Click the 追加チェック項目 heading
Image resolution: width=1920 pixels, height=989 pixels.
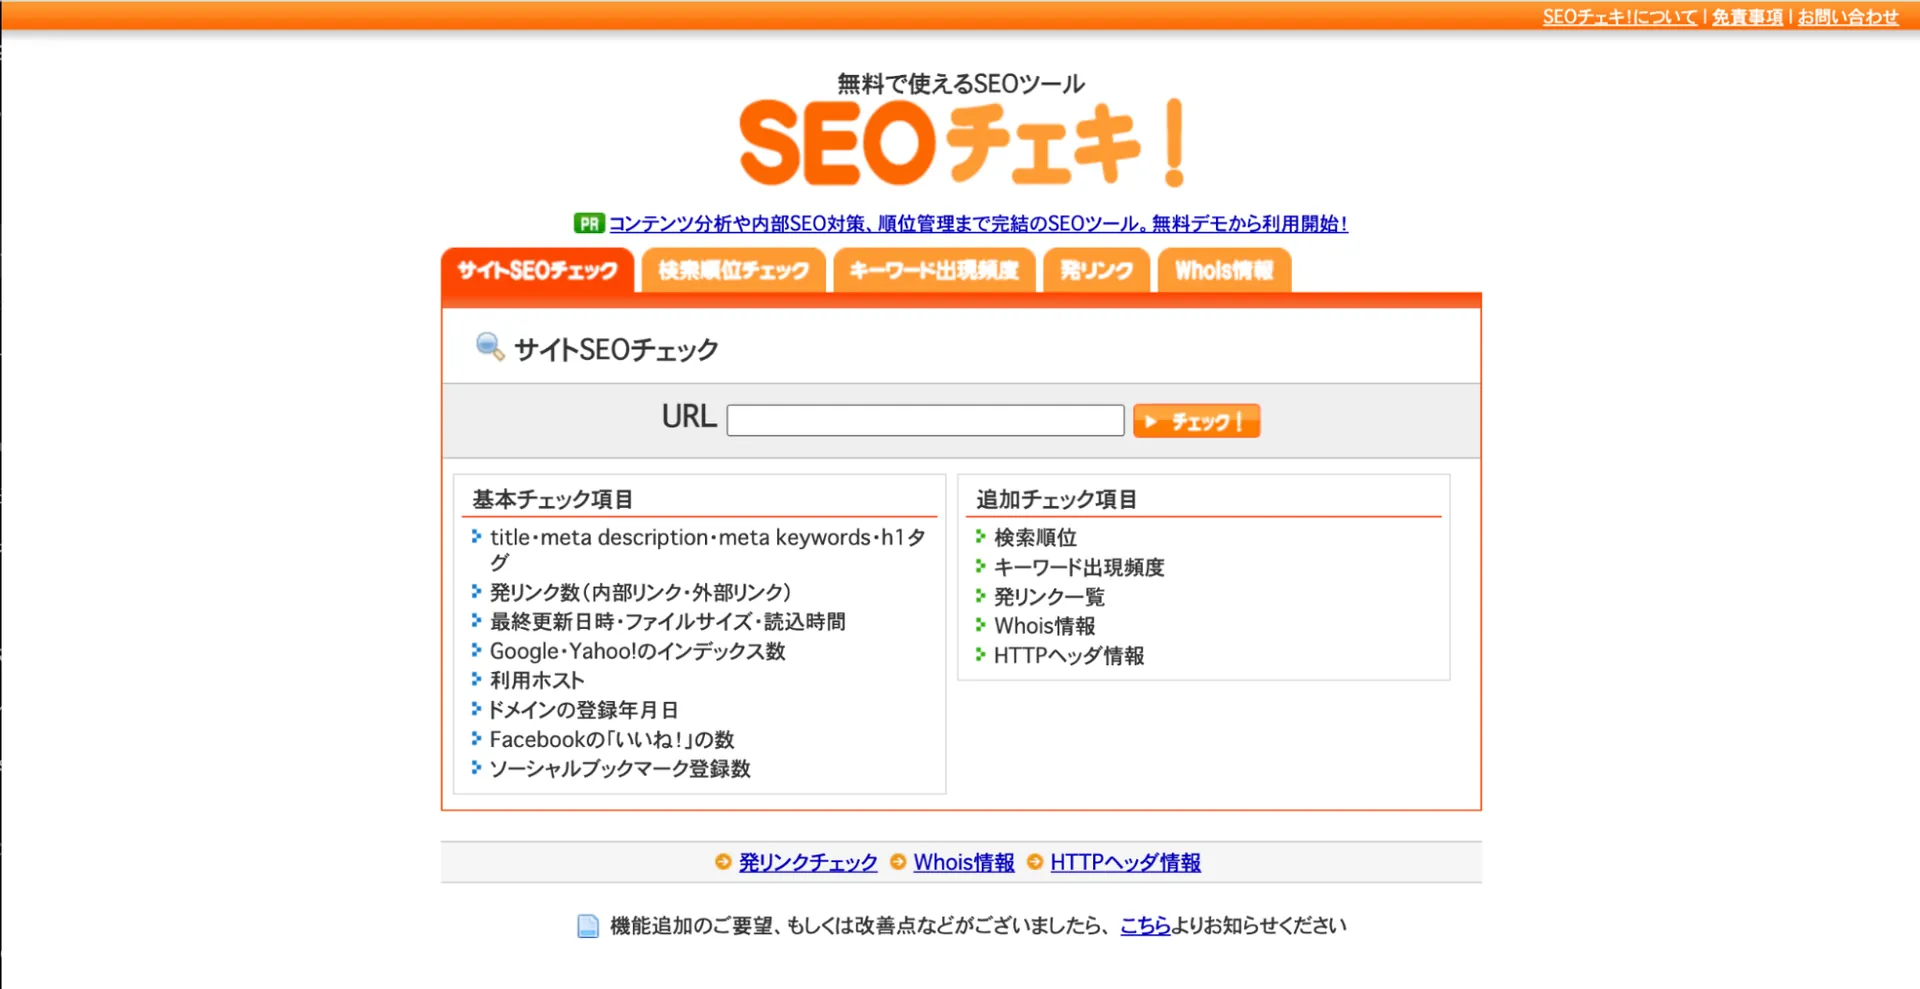tap(1056, 499)
